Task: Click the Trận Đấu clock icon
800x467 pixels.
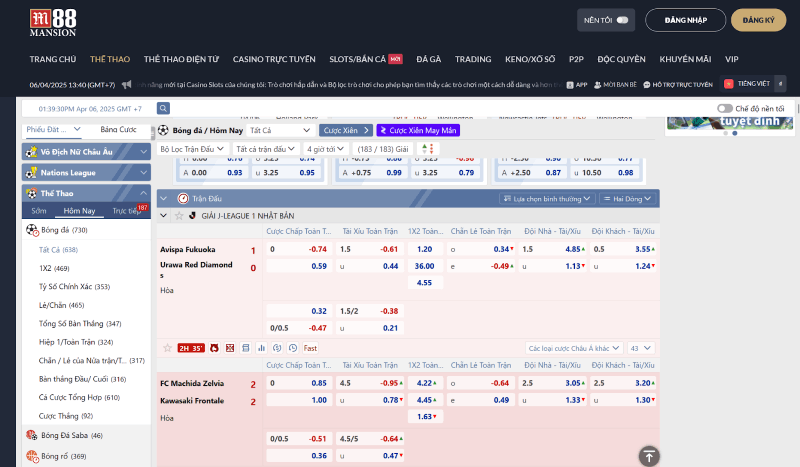Action: 183,199
